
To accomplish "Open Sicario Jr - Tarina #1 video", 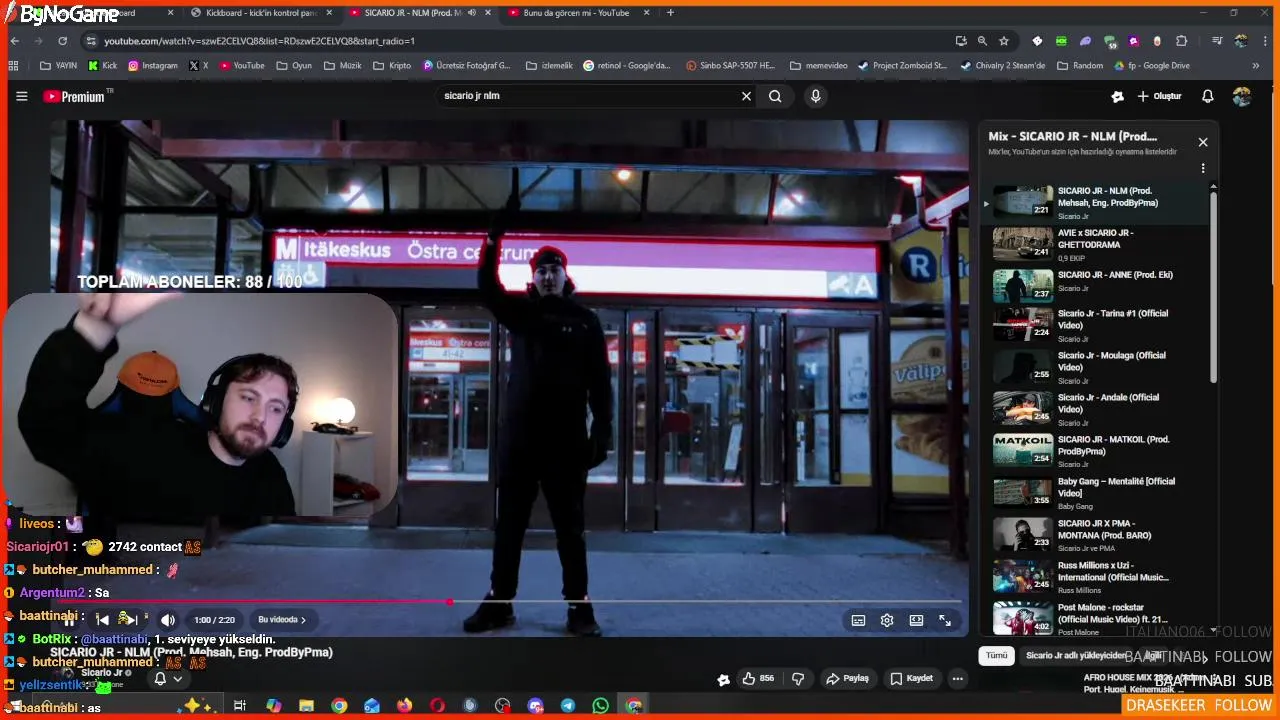I will click(1100, 325).
